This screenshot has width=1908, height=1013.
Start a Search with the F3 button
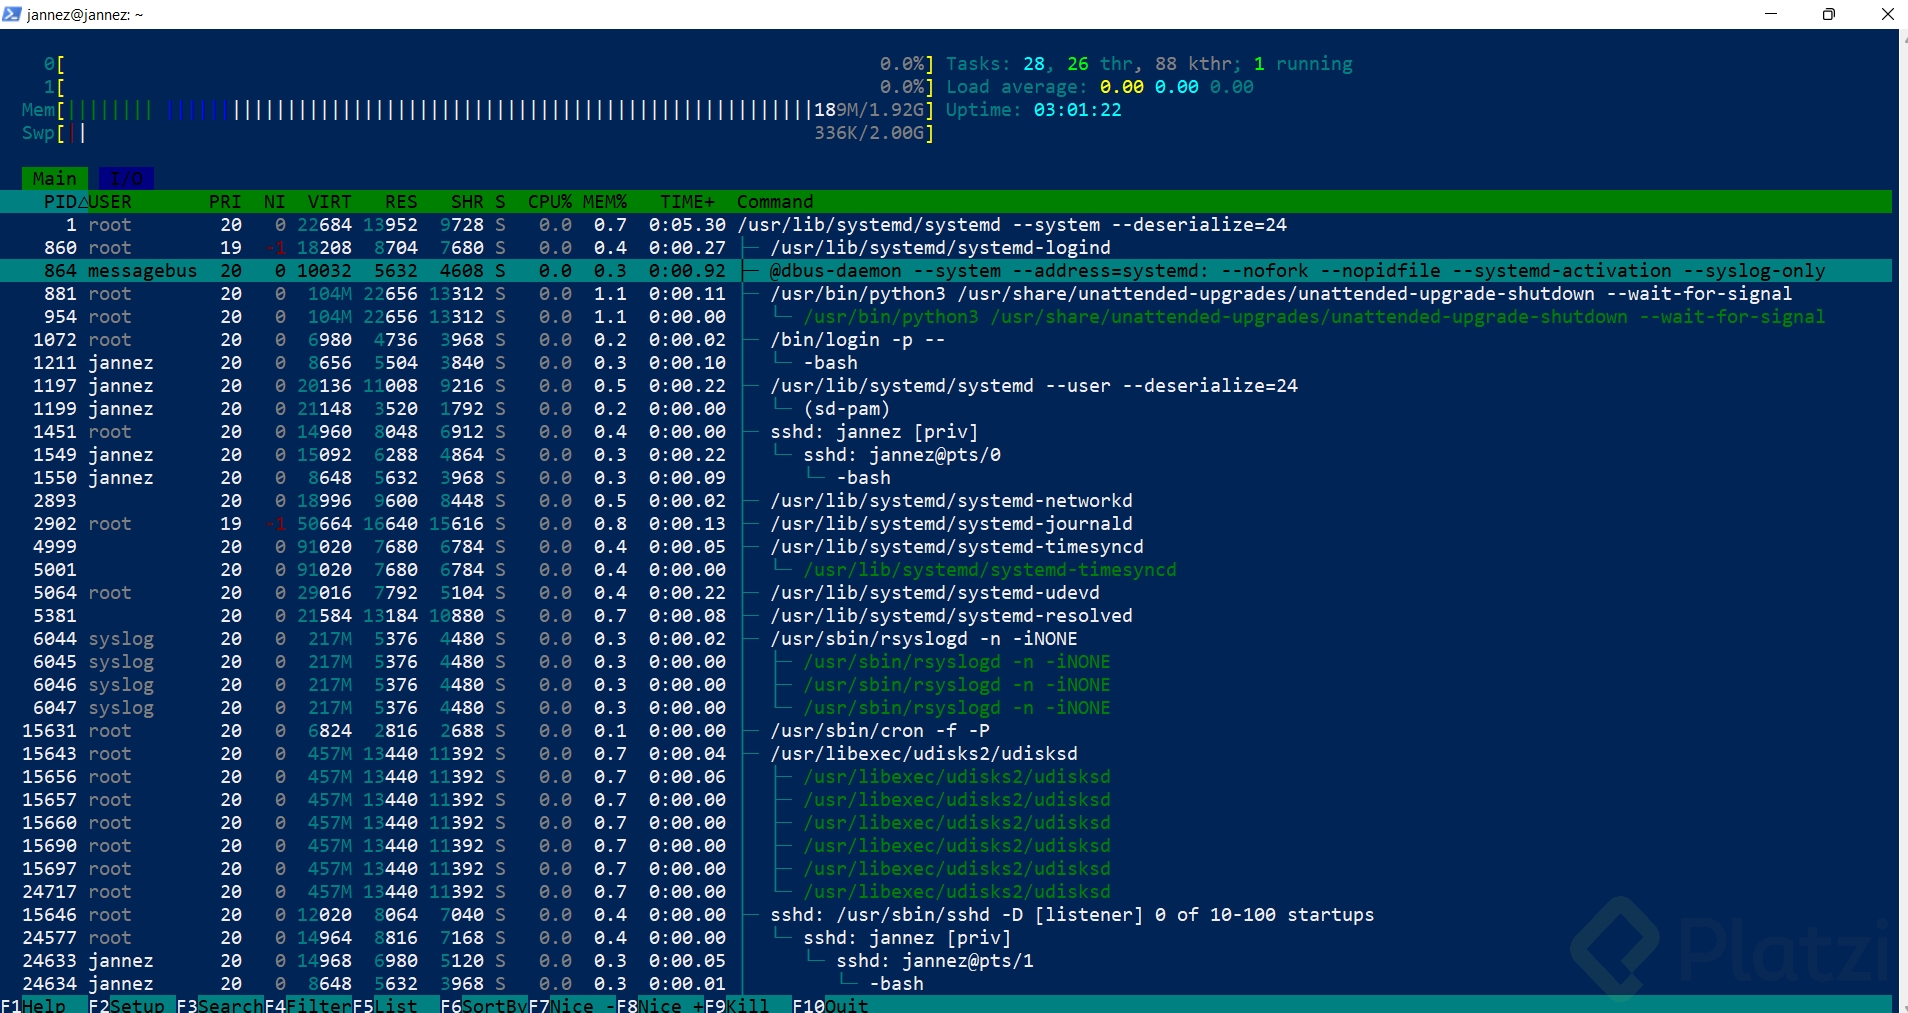point(220,1005)
